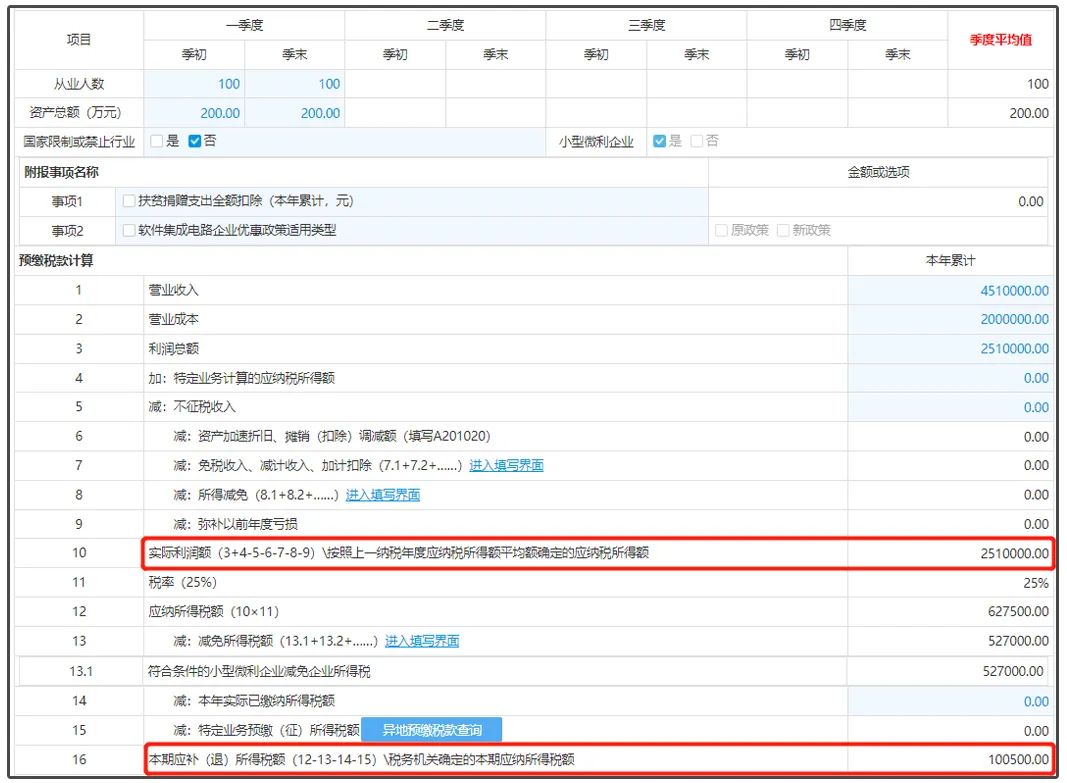Edit 营业收入 amount field
1067x783 pixels.
[x=950, y=290]
